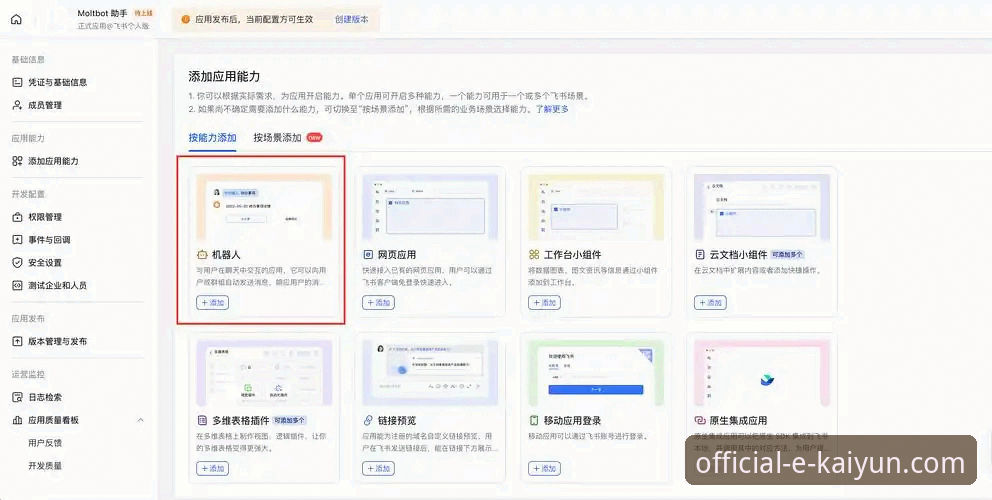This screenshot has height=500, width=992.
Task: Switch to the 按场景添加 tab
Action: pos(277,137)
